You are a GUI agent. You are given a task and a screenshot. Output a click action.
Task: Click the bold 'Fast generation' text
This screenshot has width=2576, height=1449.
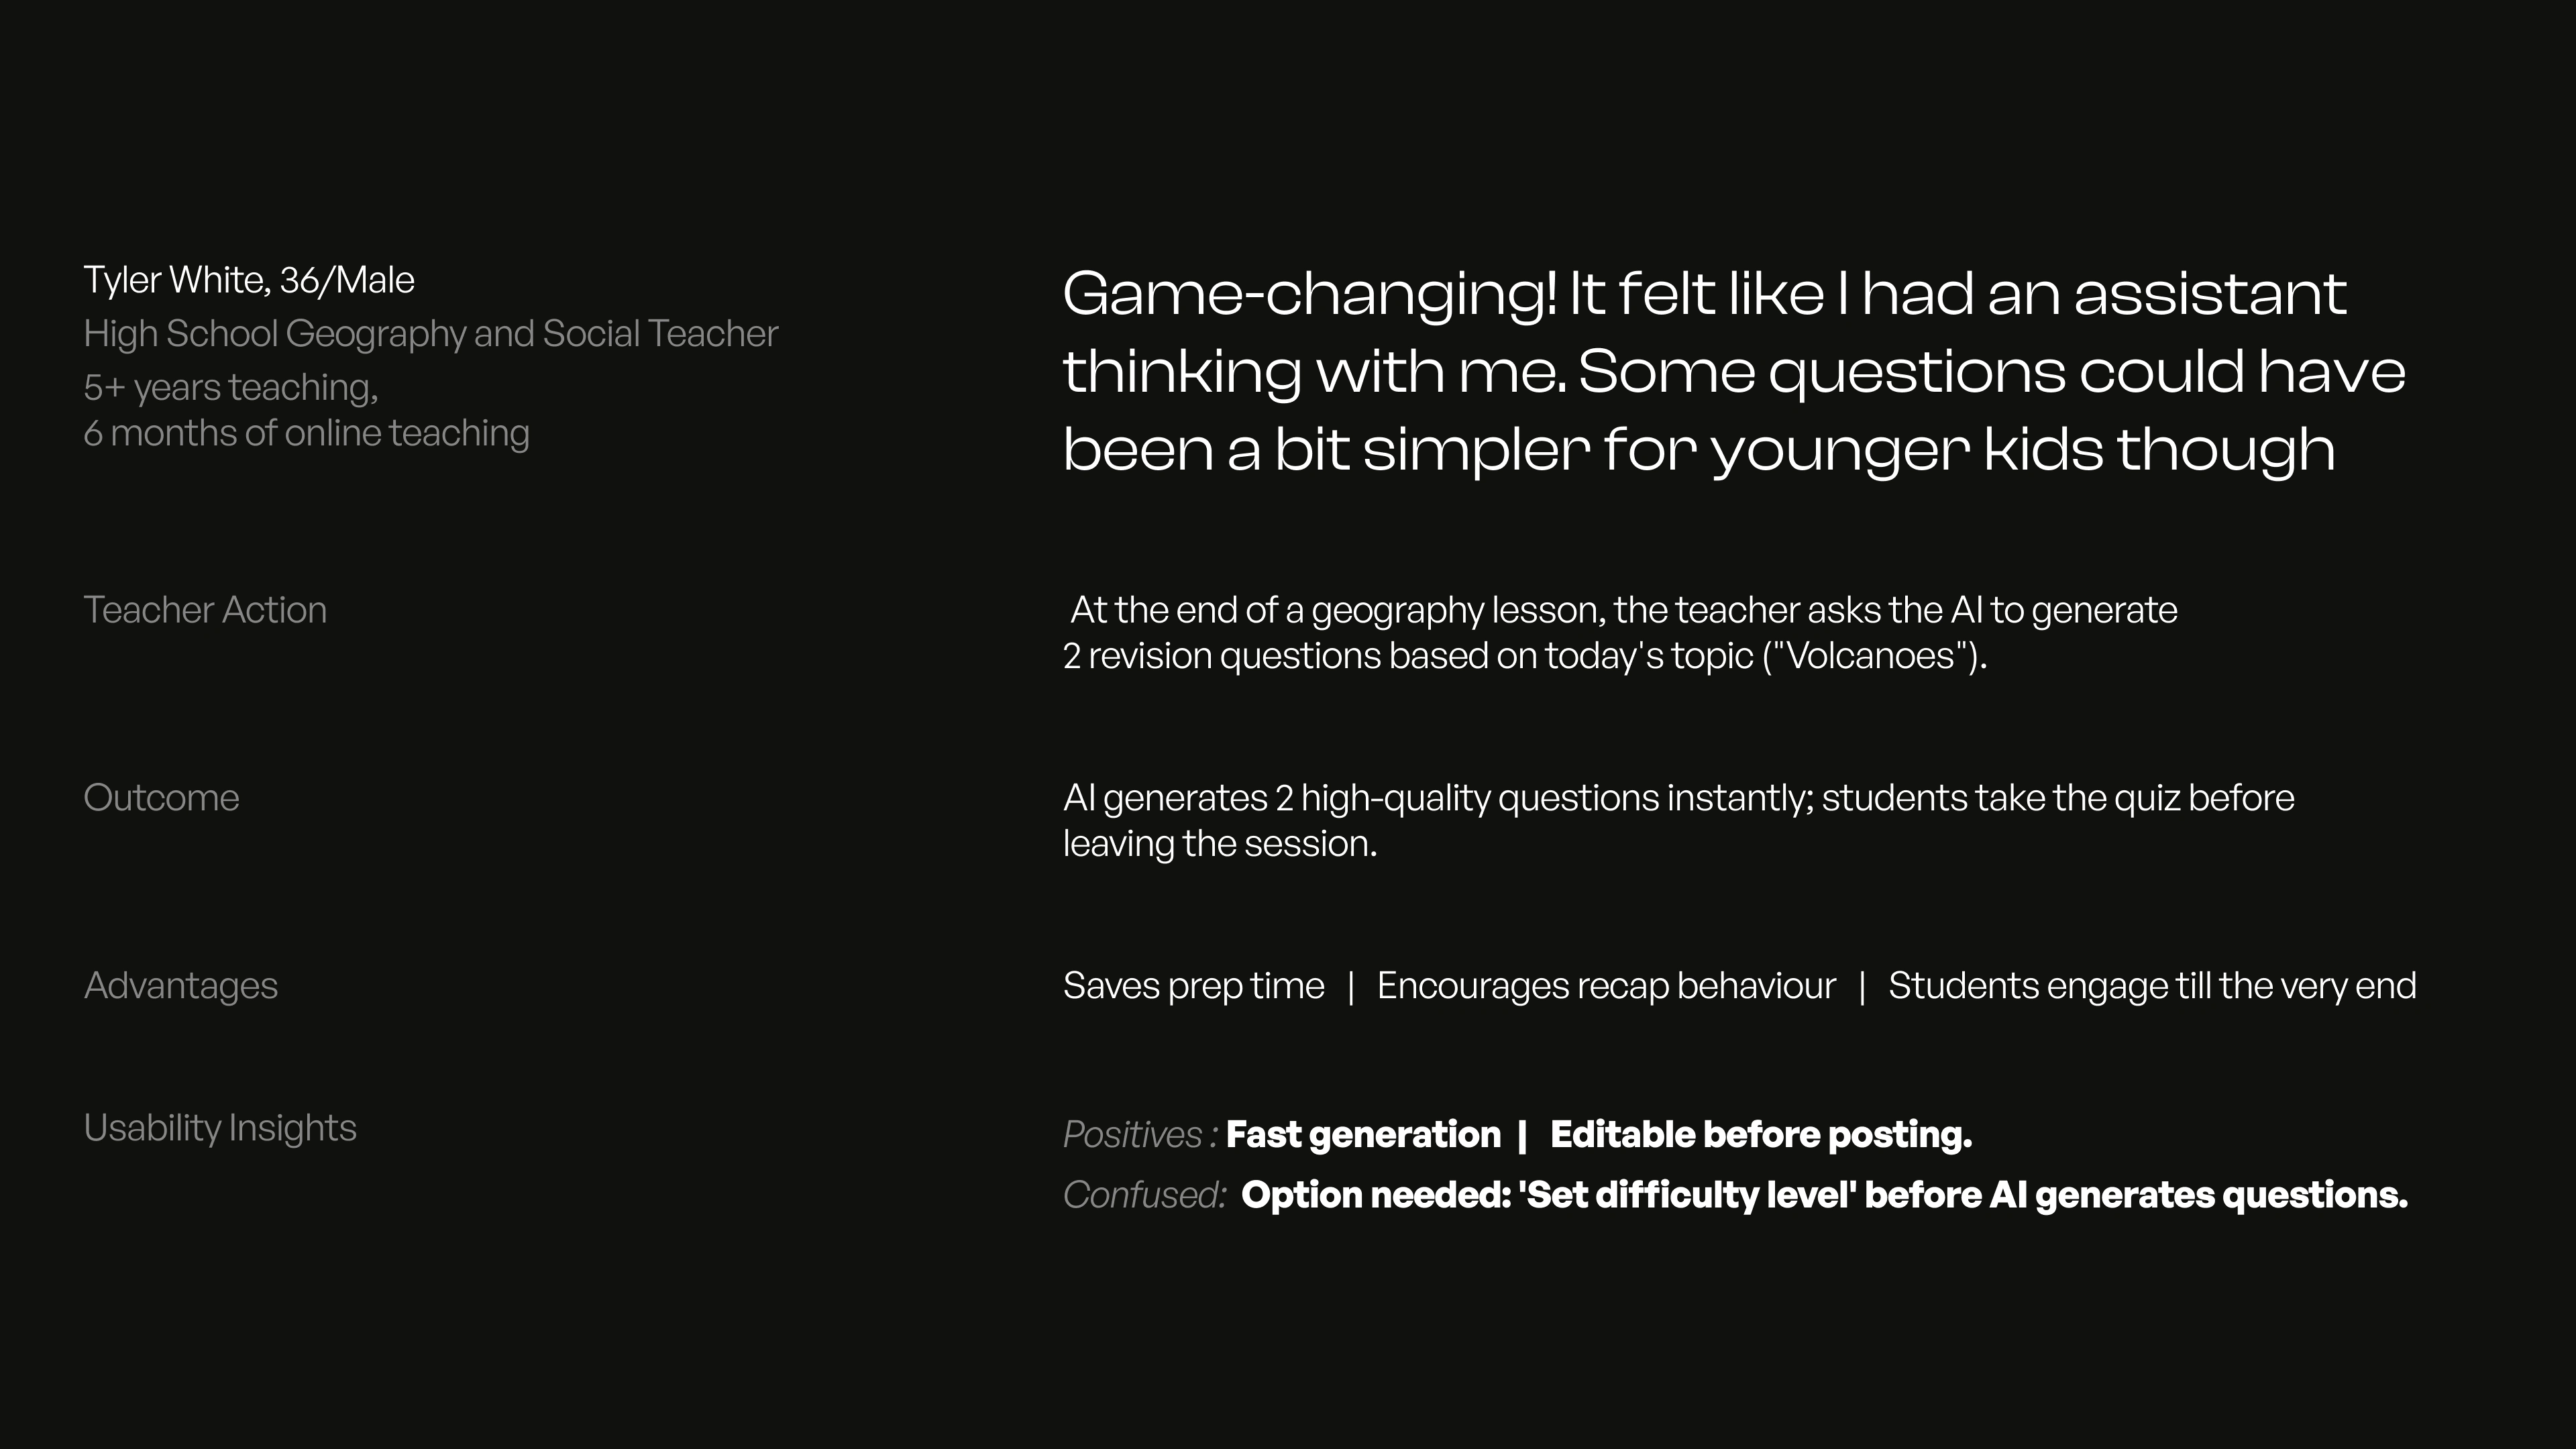[x=1362, y=1135]
